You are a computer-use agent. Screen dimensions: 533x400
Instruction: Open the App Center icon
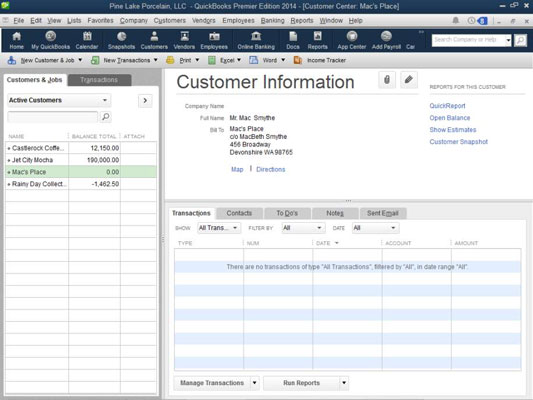coord(351,40)
